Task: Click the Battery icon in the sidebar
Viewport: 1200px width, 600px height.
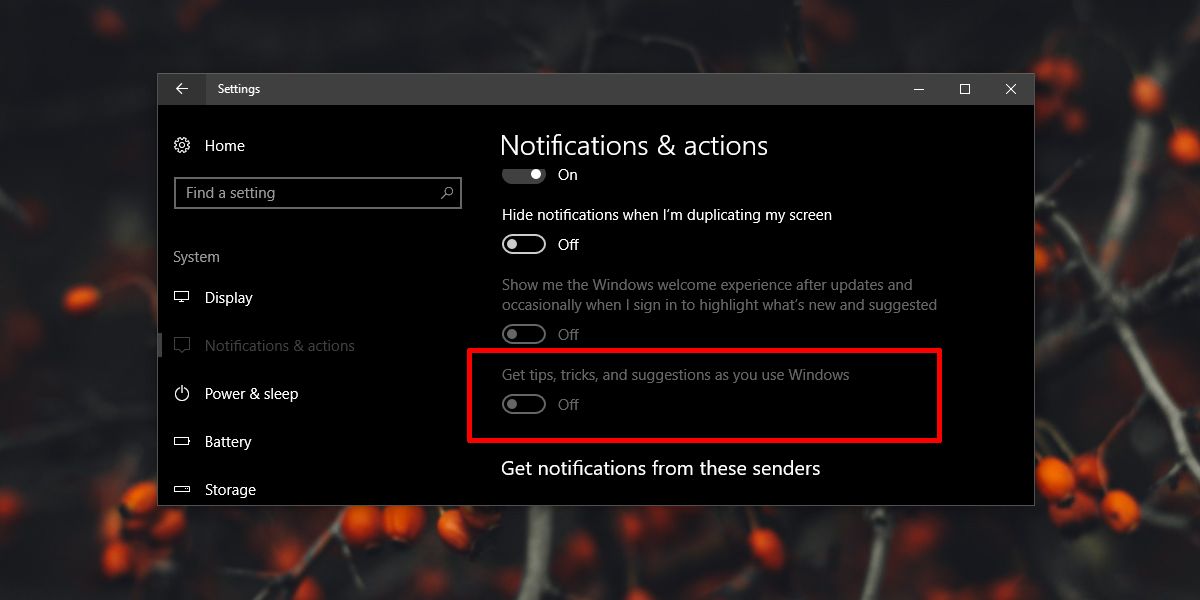Action: [182, 441]
